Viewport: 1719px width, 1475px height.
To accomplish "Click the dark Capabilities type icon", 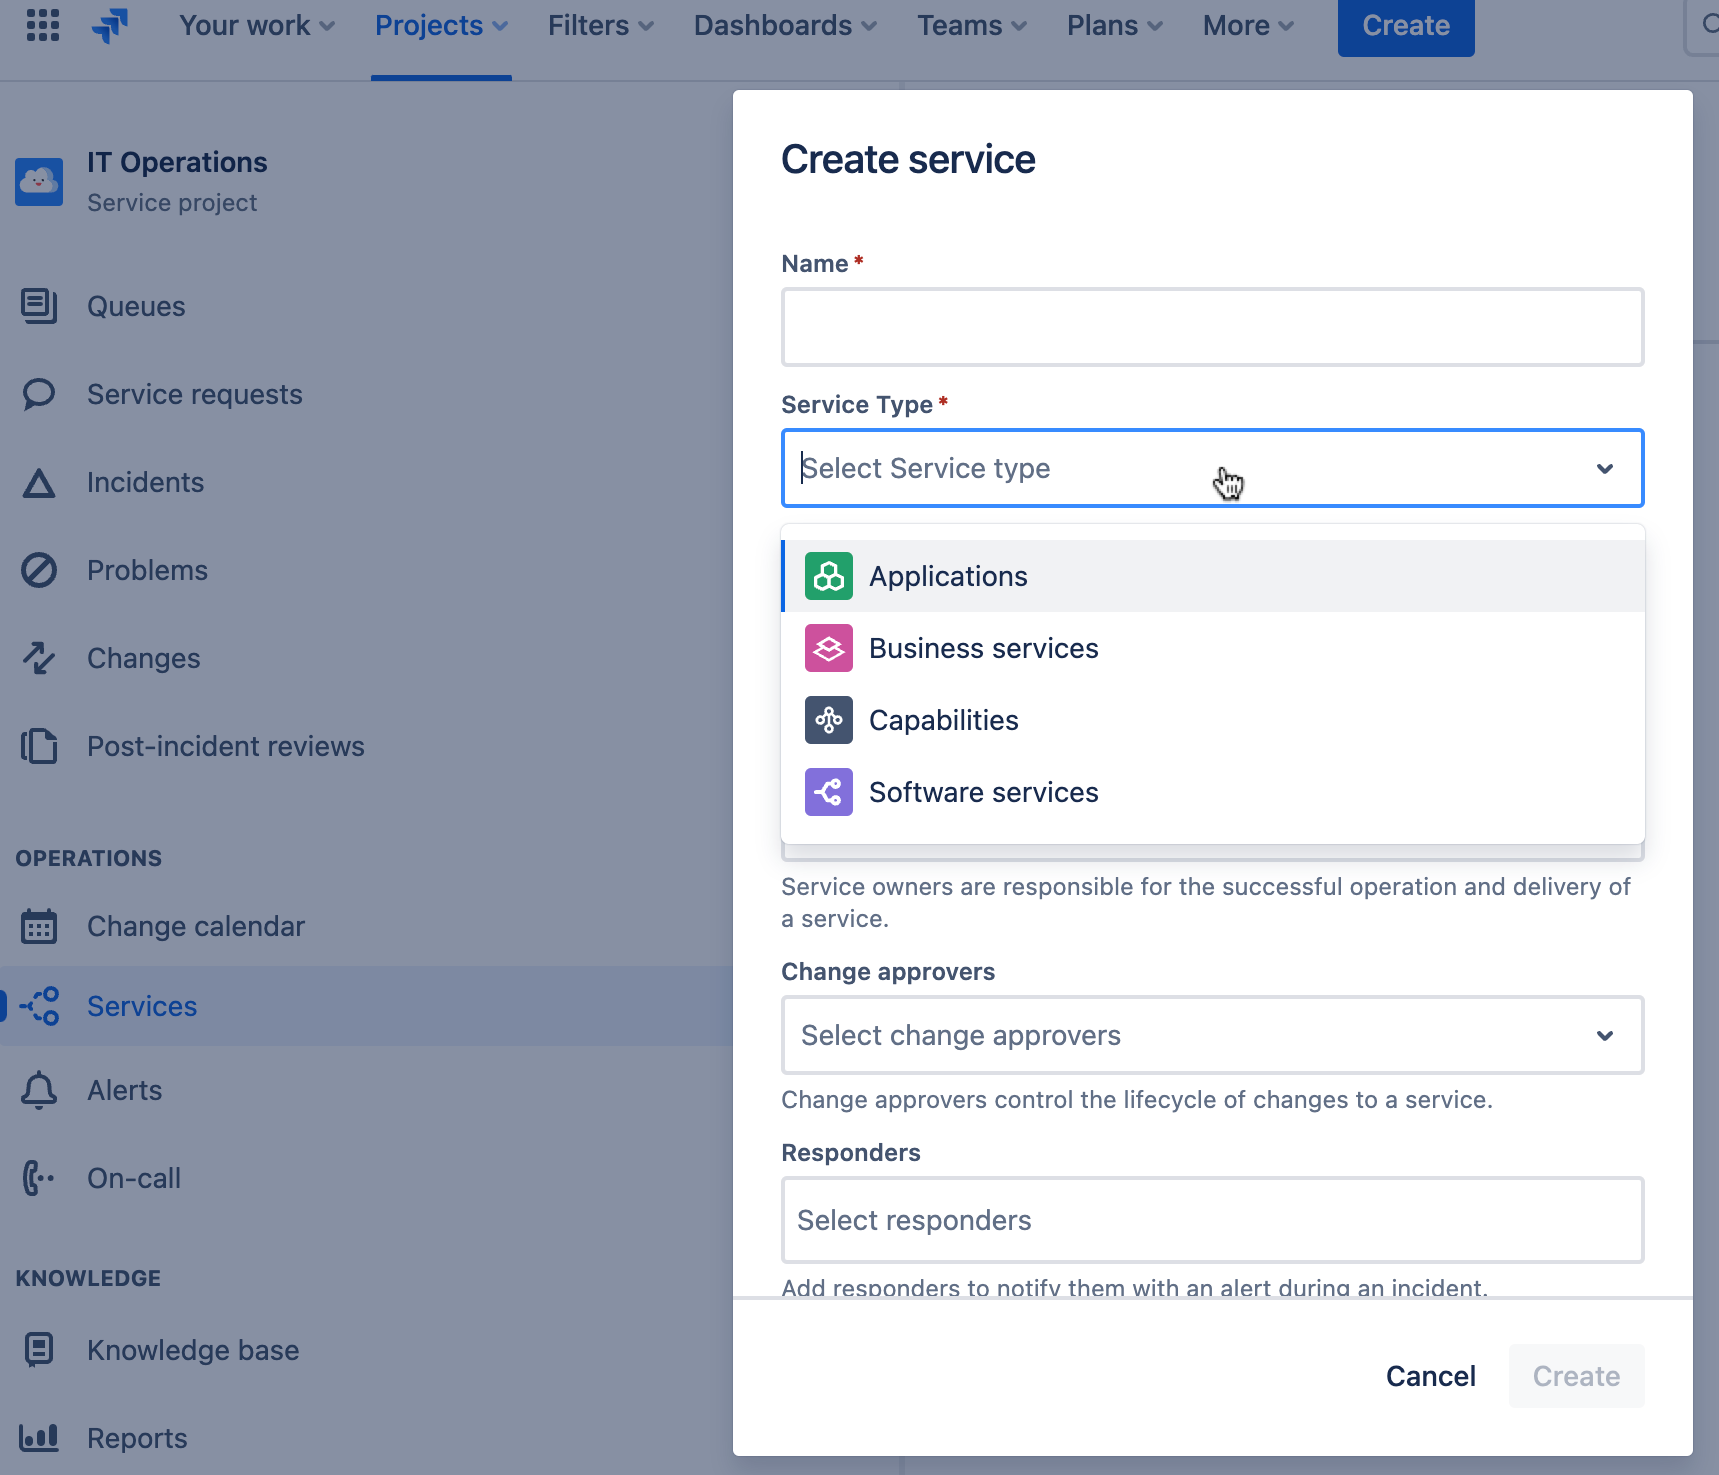I will pyautogui.click(x=829, y=720).
